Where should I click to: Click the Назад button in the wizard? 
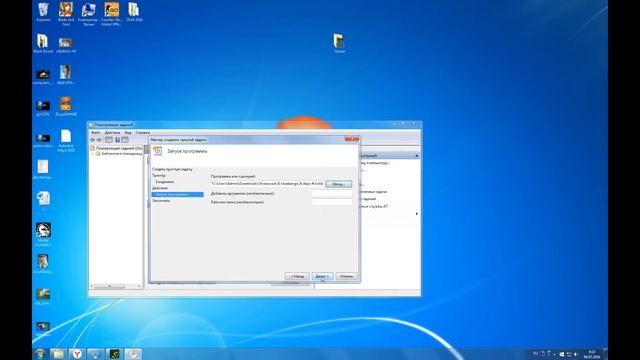pyautogui.click(x=297, y=276)
